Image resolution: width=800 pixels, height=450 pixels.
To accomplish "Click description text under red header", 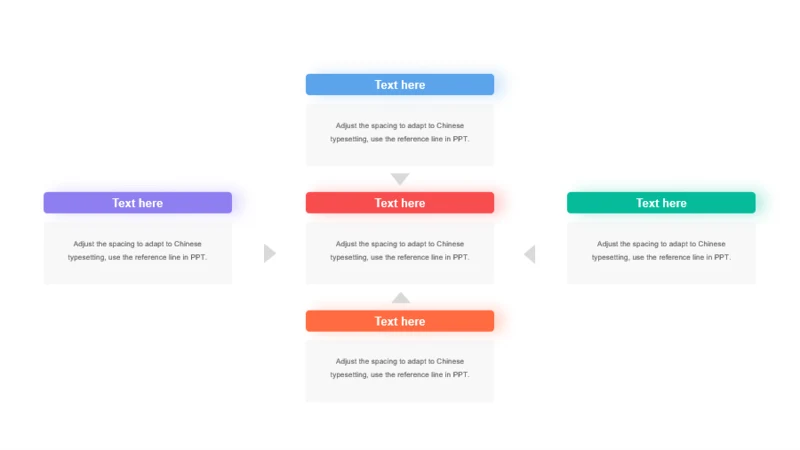I will pos(400,251).
